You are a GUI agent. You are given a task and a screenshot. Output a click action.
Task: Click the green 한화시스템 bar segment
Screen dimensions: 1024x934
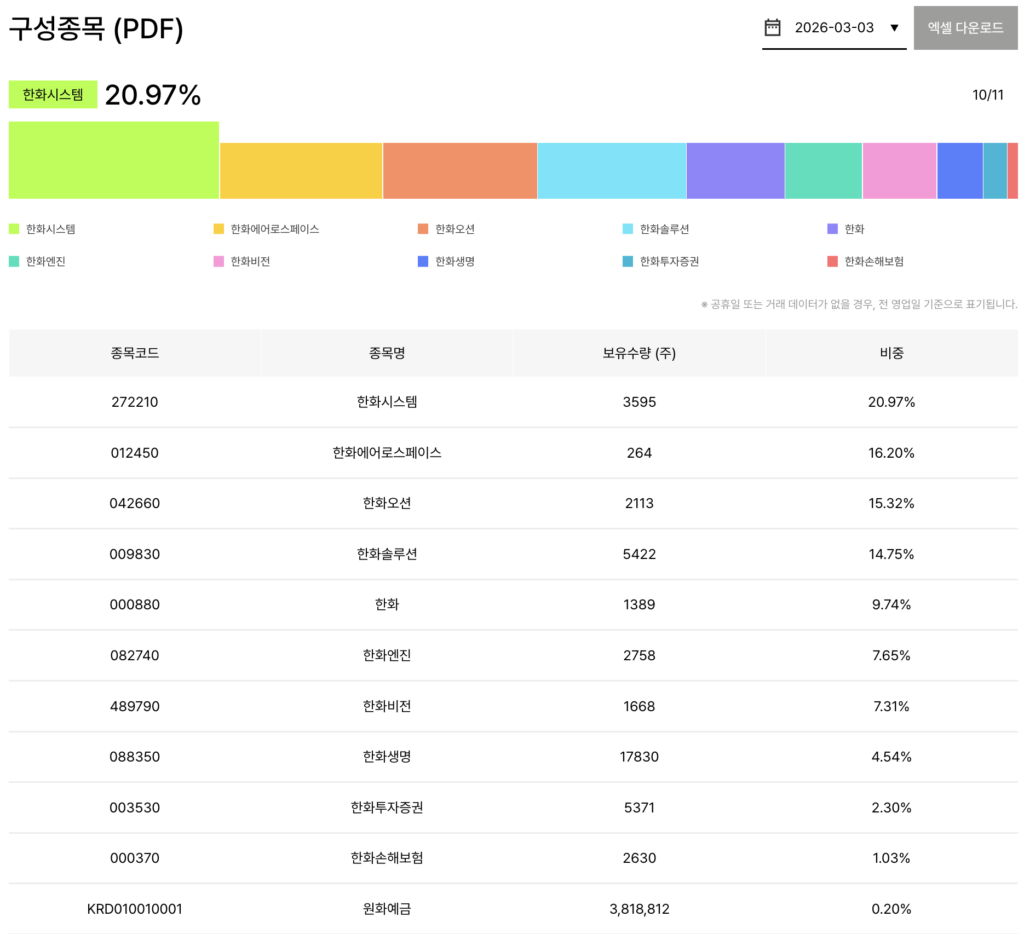coord(113,160)
